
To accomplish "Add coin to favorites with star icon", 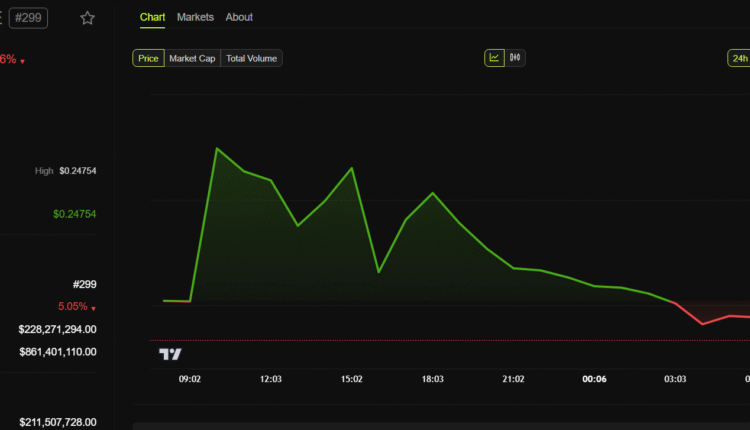I will point(88,18).
